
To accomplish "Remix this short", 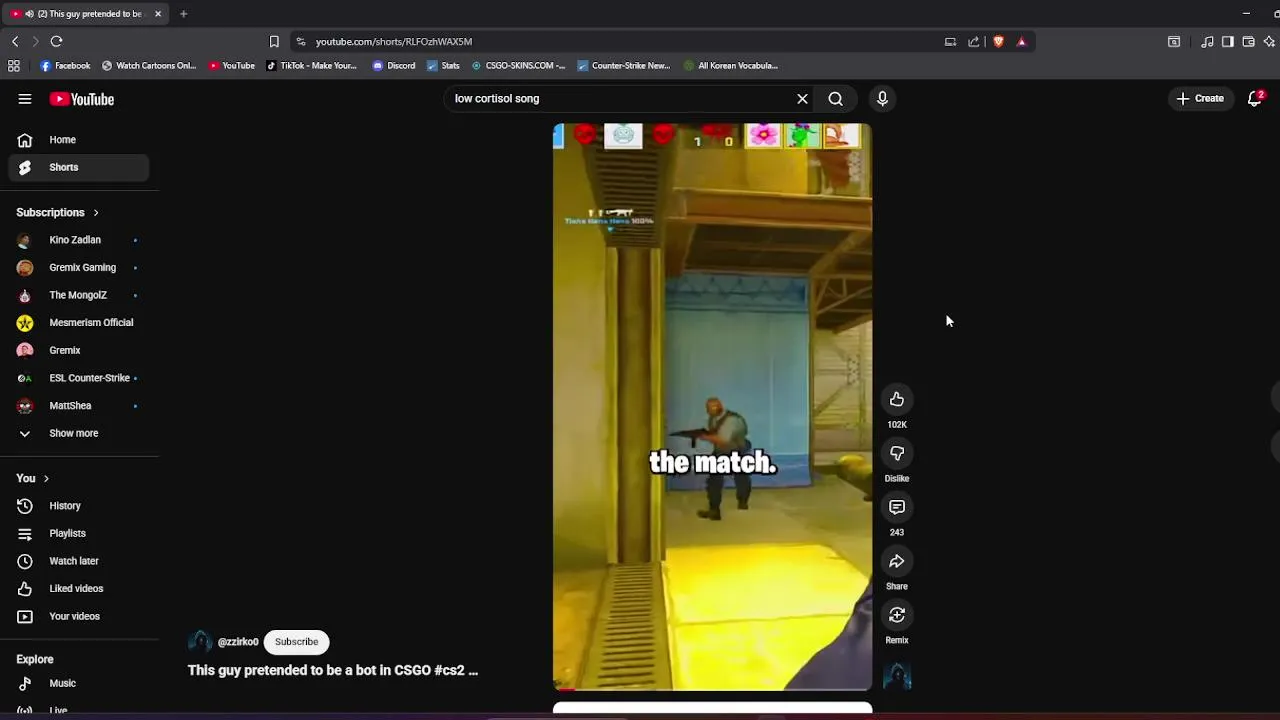I will coord(897,616).
